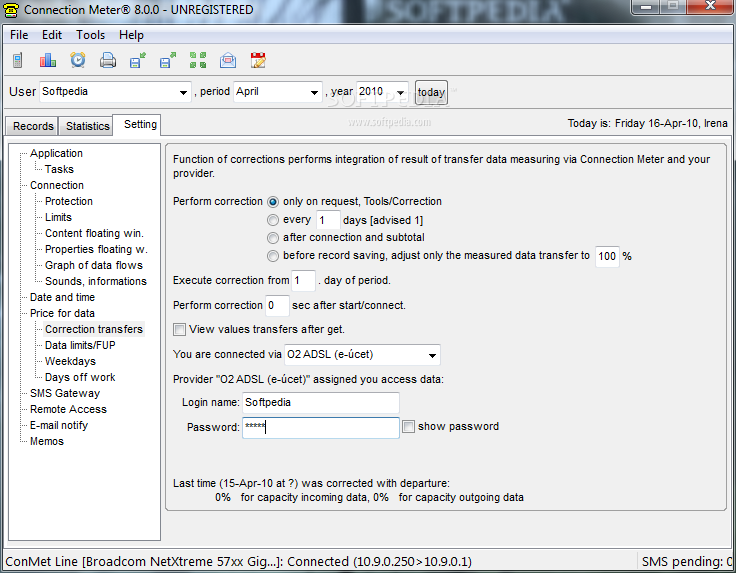Open the Help menu
The height and width of the screenshot is (573, 736).
[x=131, y=35]
